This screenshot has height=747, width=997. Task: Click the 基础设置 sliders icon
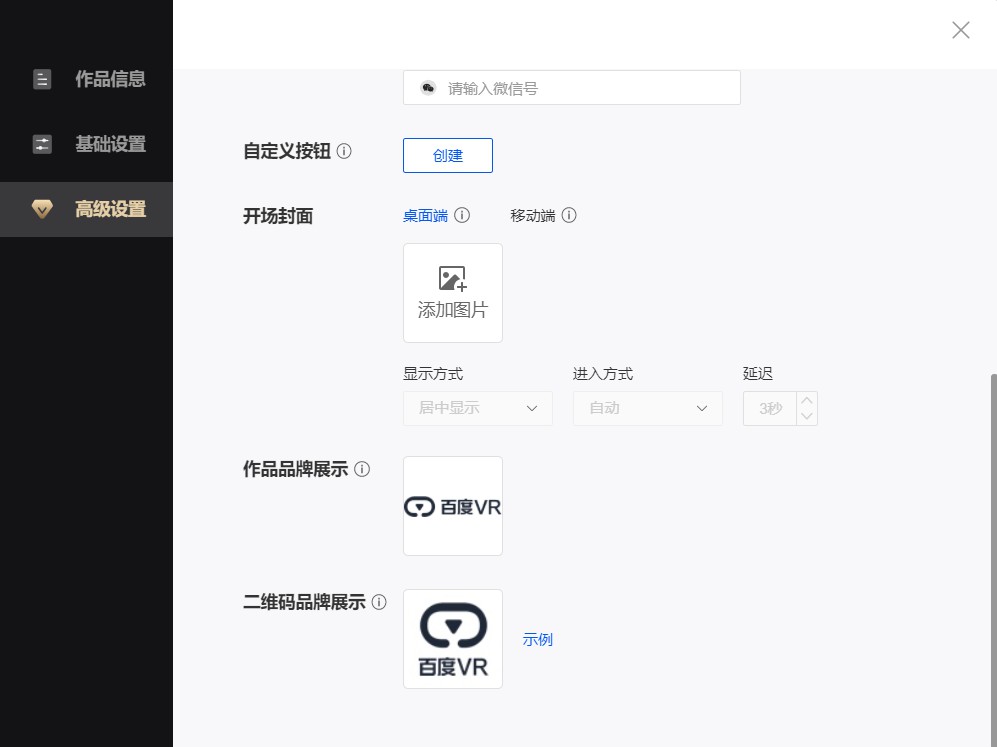42,144
